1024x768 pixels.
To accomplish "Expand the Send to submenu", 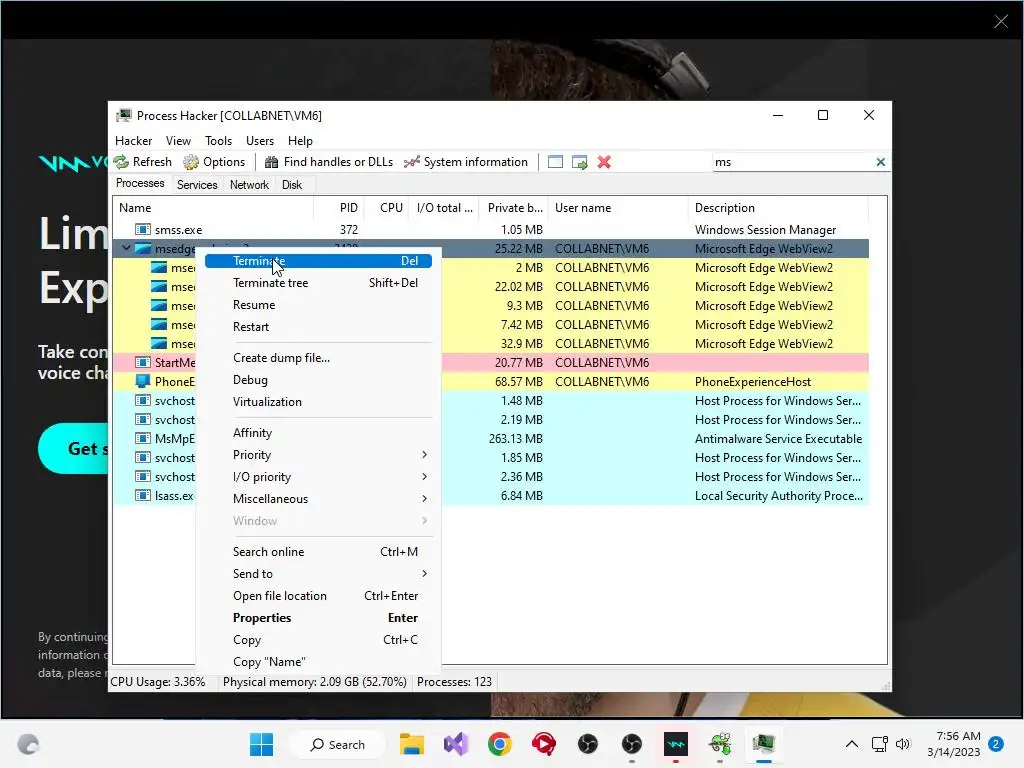I will (x=424, y=573).
